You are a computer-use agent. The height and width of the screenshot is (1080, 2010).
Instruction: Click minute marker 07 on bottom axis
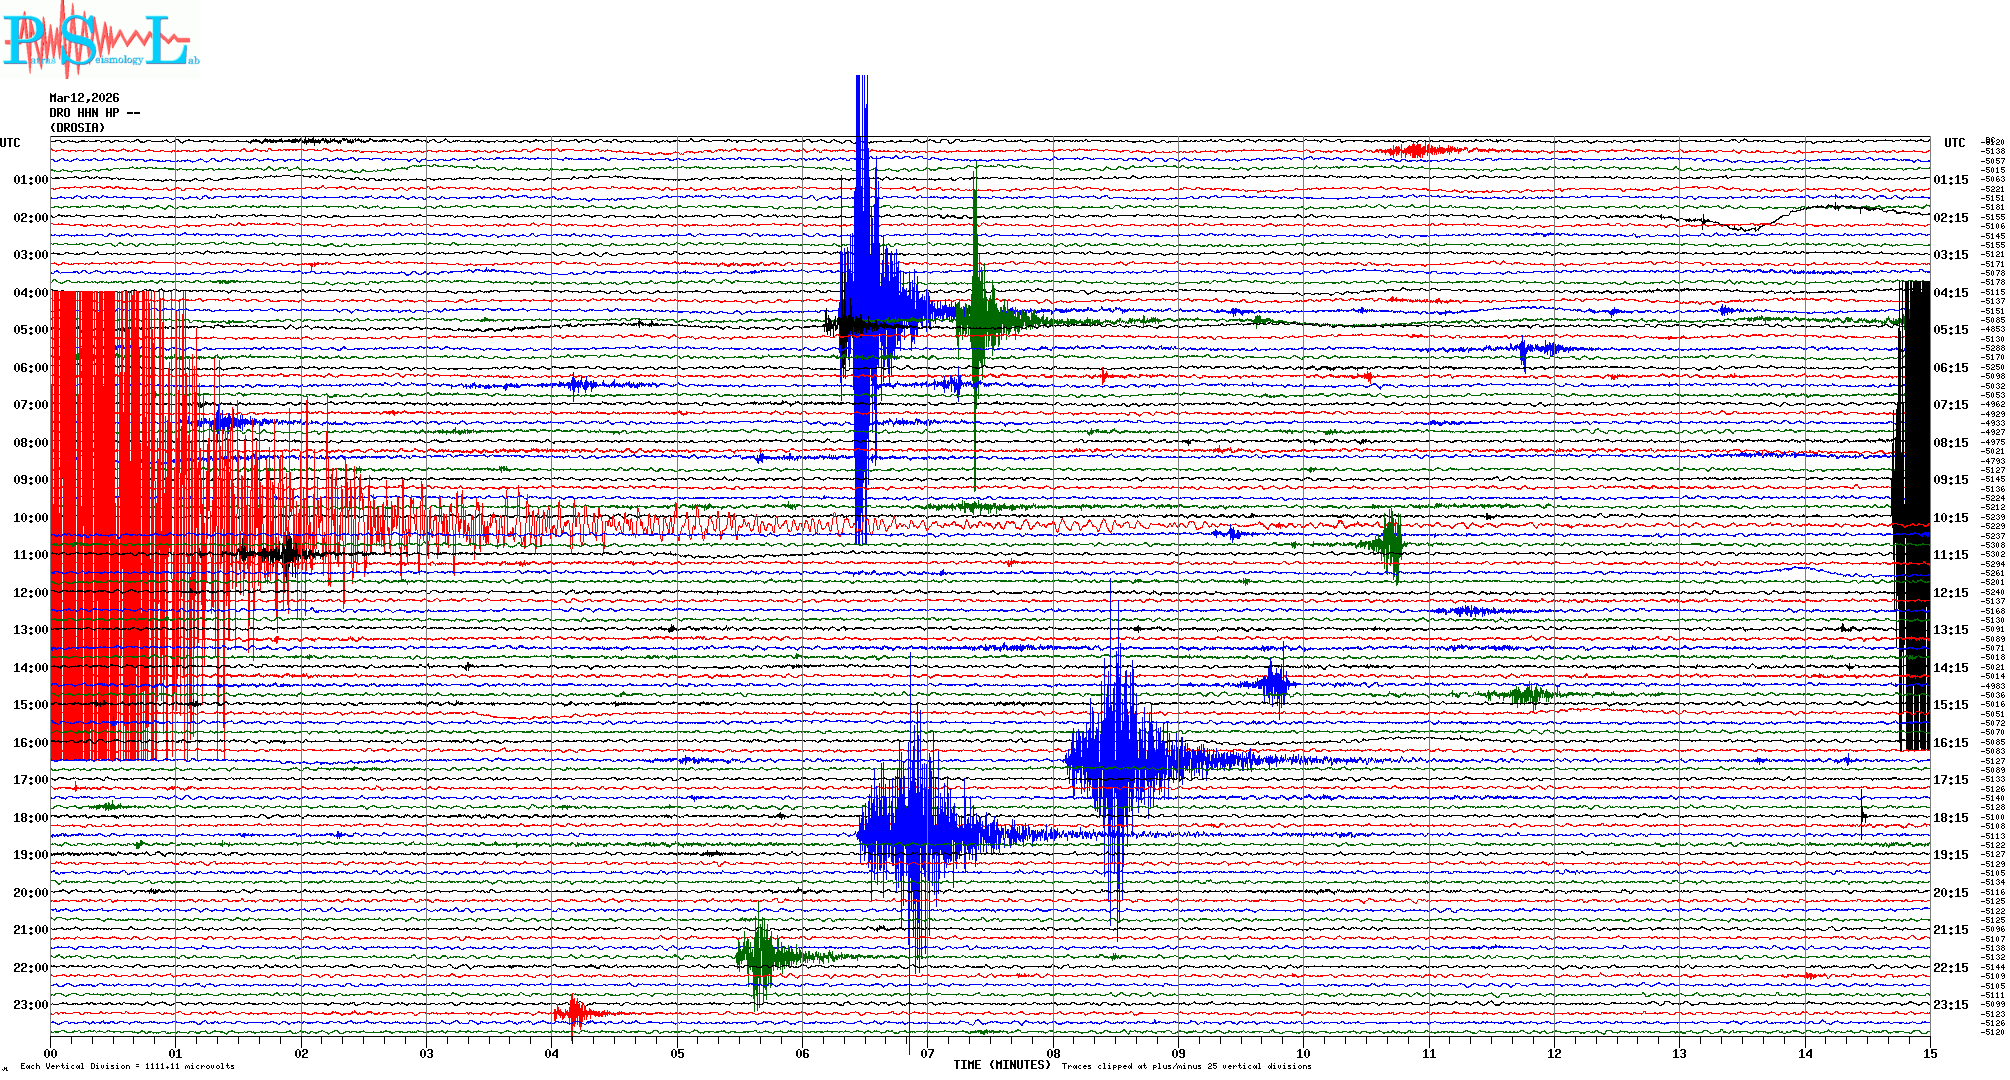tap(928, 1053)
